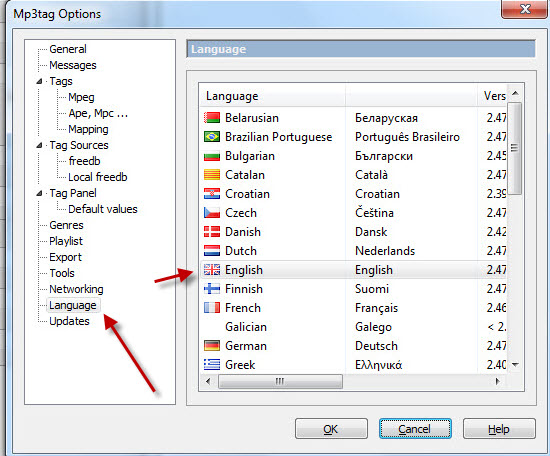Open Default values under Tag Panel
This screenshot has height=456, width=550.
tap(103, 209)
